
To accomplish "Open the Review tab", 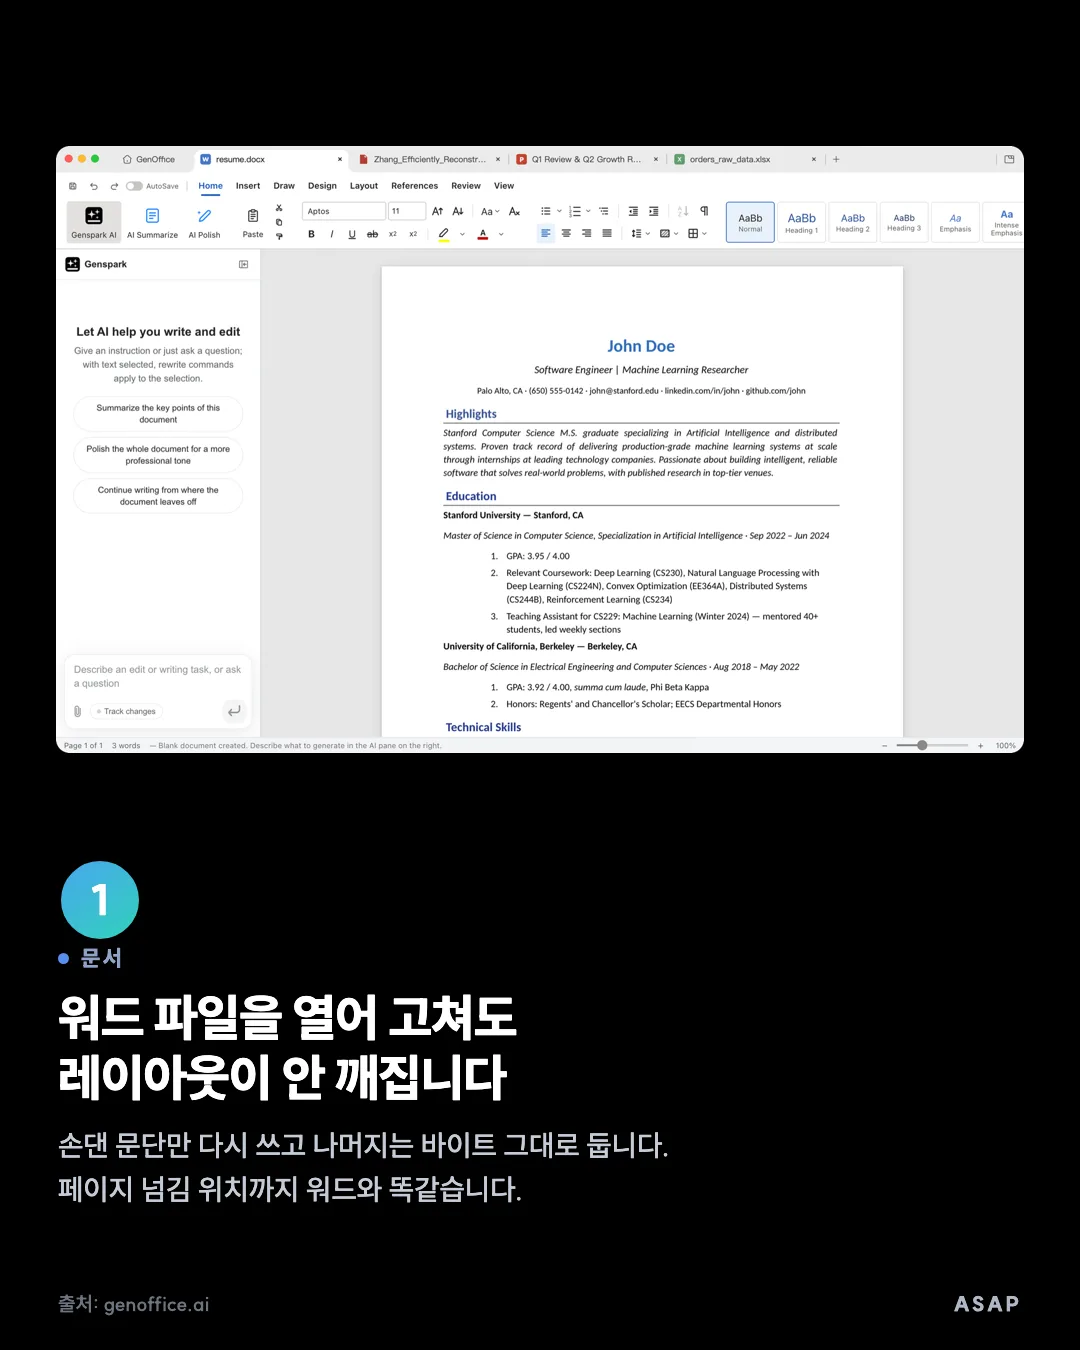I will pyautogui.click(x=466, y=186).
